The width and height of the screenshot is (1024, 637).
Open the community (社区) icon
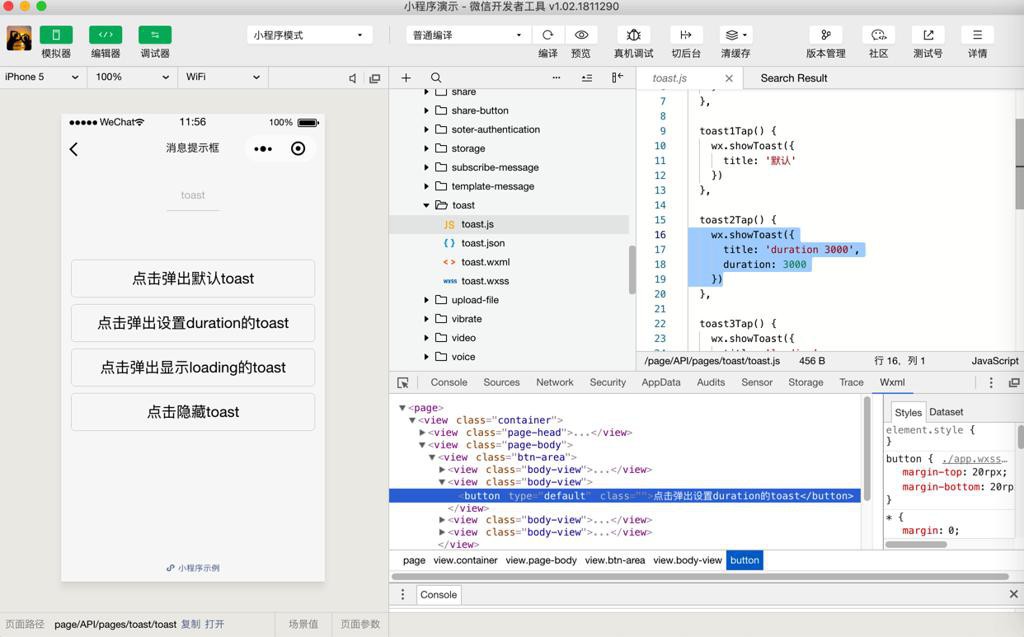point(878,35)
